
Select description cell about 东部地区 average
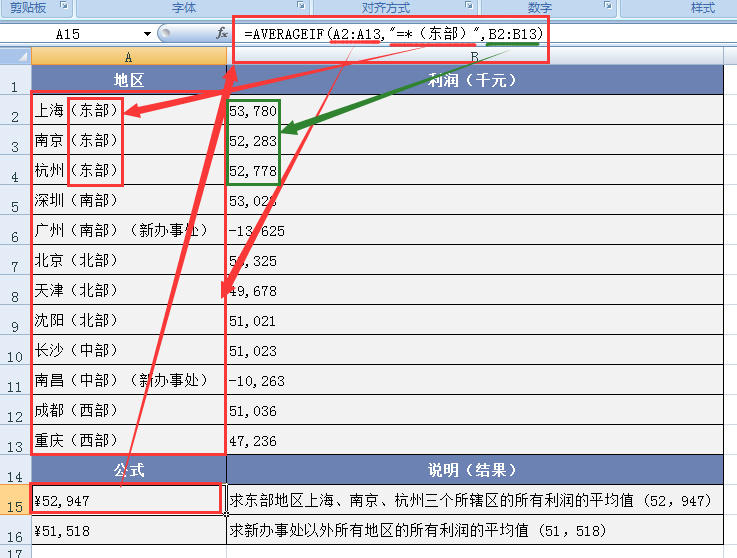pyautogui.click(x=475, y=500)
